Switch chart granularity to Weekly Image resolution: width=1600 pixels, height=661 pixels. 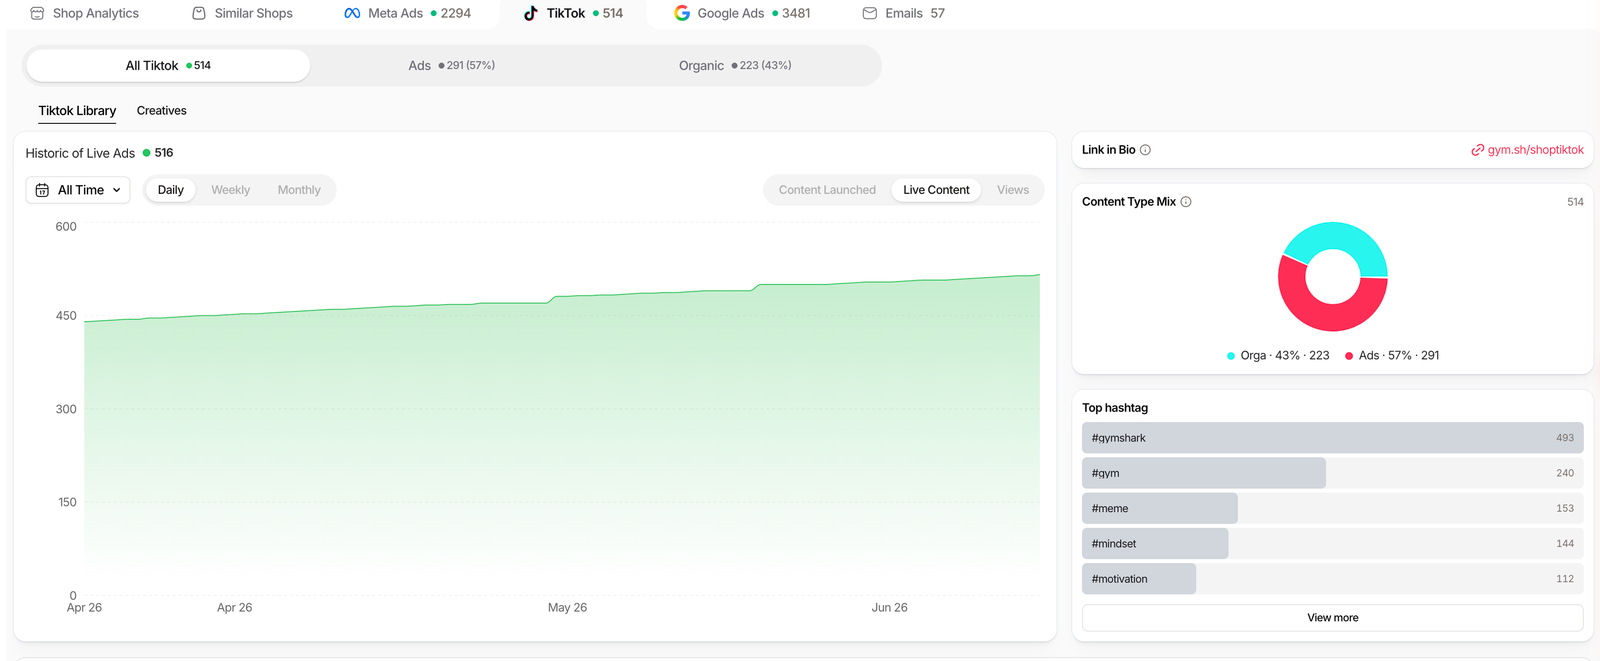click(230, 190)
